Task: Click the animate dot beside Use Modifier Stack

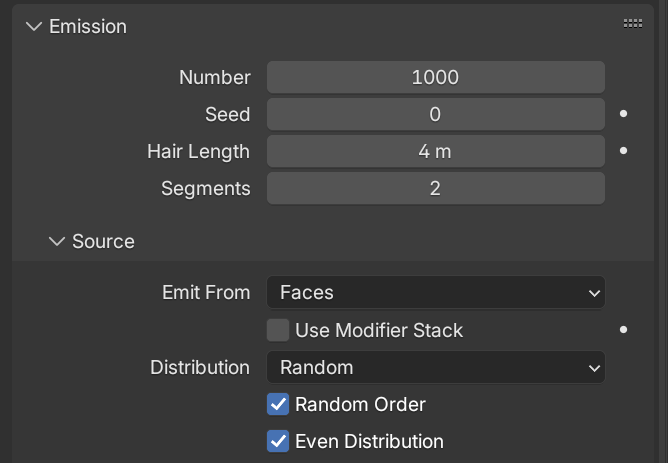Action: pyautogui.click(x=623, y=330)
